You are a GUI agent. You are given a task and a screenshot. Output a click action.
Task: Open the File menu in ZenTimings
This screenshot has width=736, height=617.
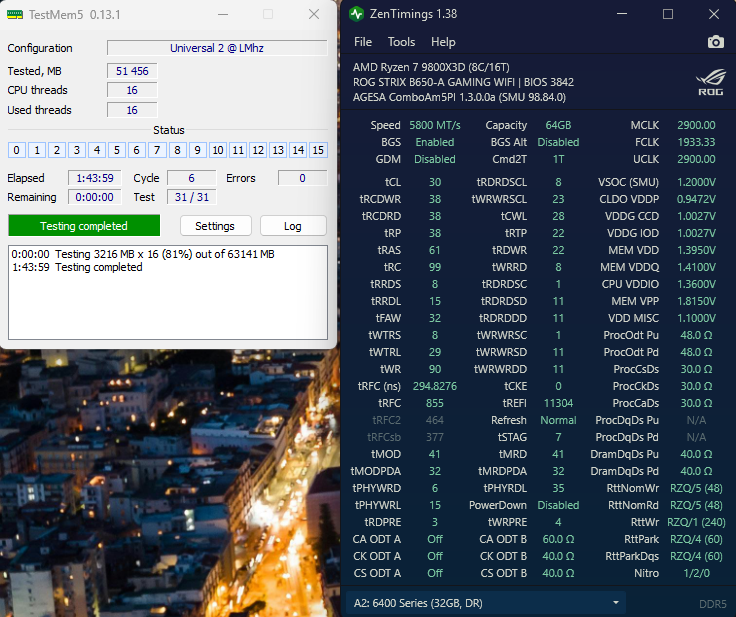[363, 42]
